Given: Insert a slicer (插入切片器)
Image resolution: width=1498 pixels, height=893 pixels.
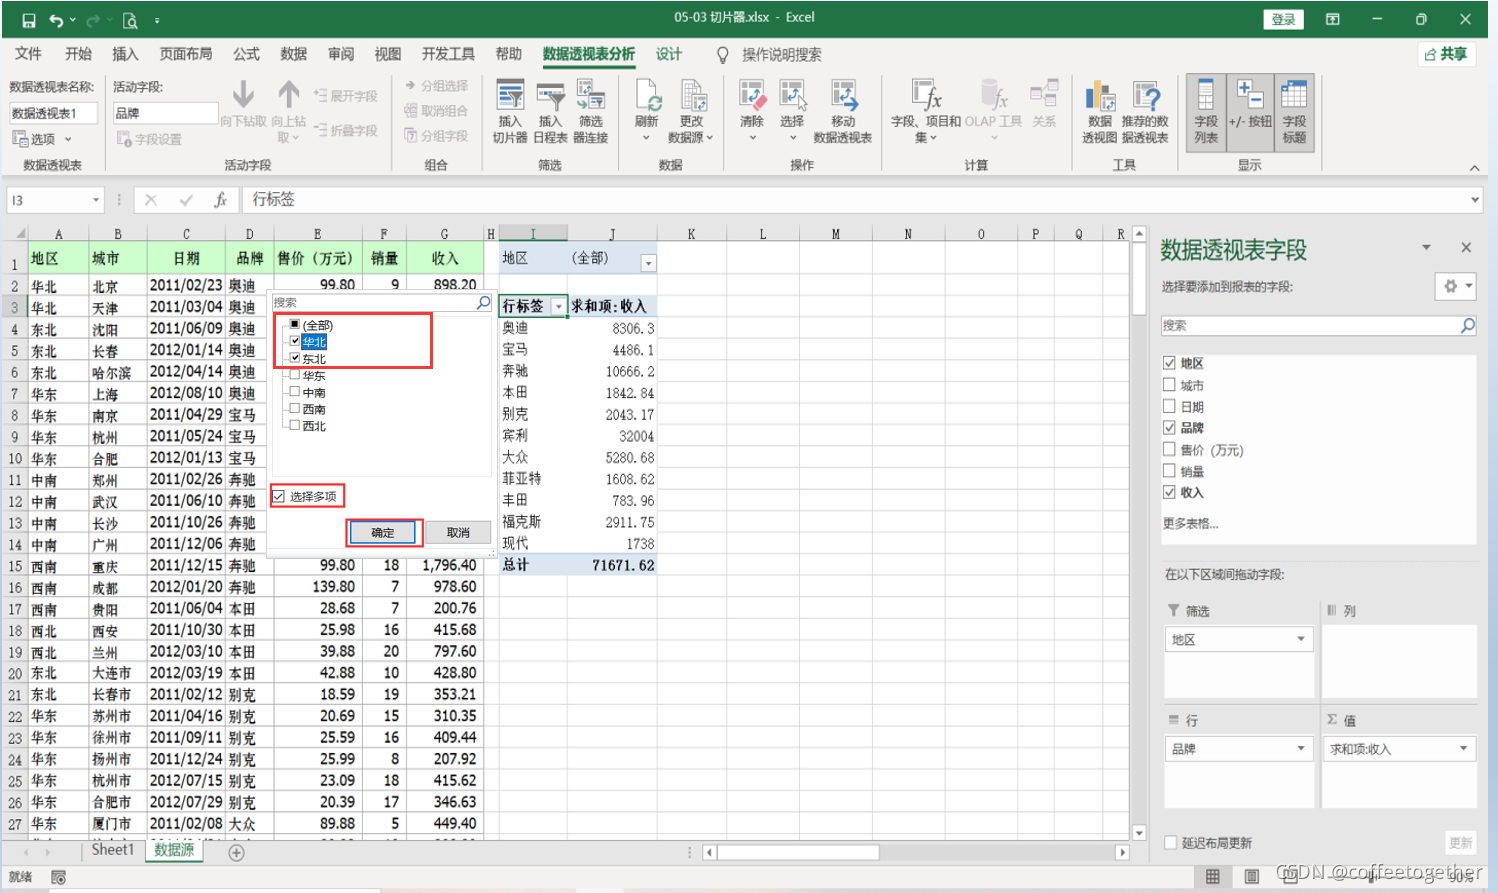Looking at the screenshot, I should 510,111.
